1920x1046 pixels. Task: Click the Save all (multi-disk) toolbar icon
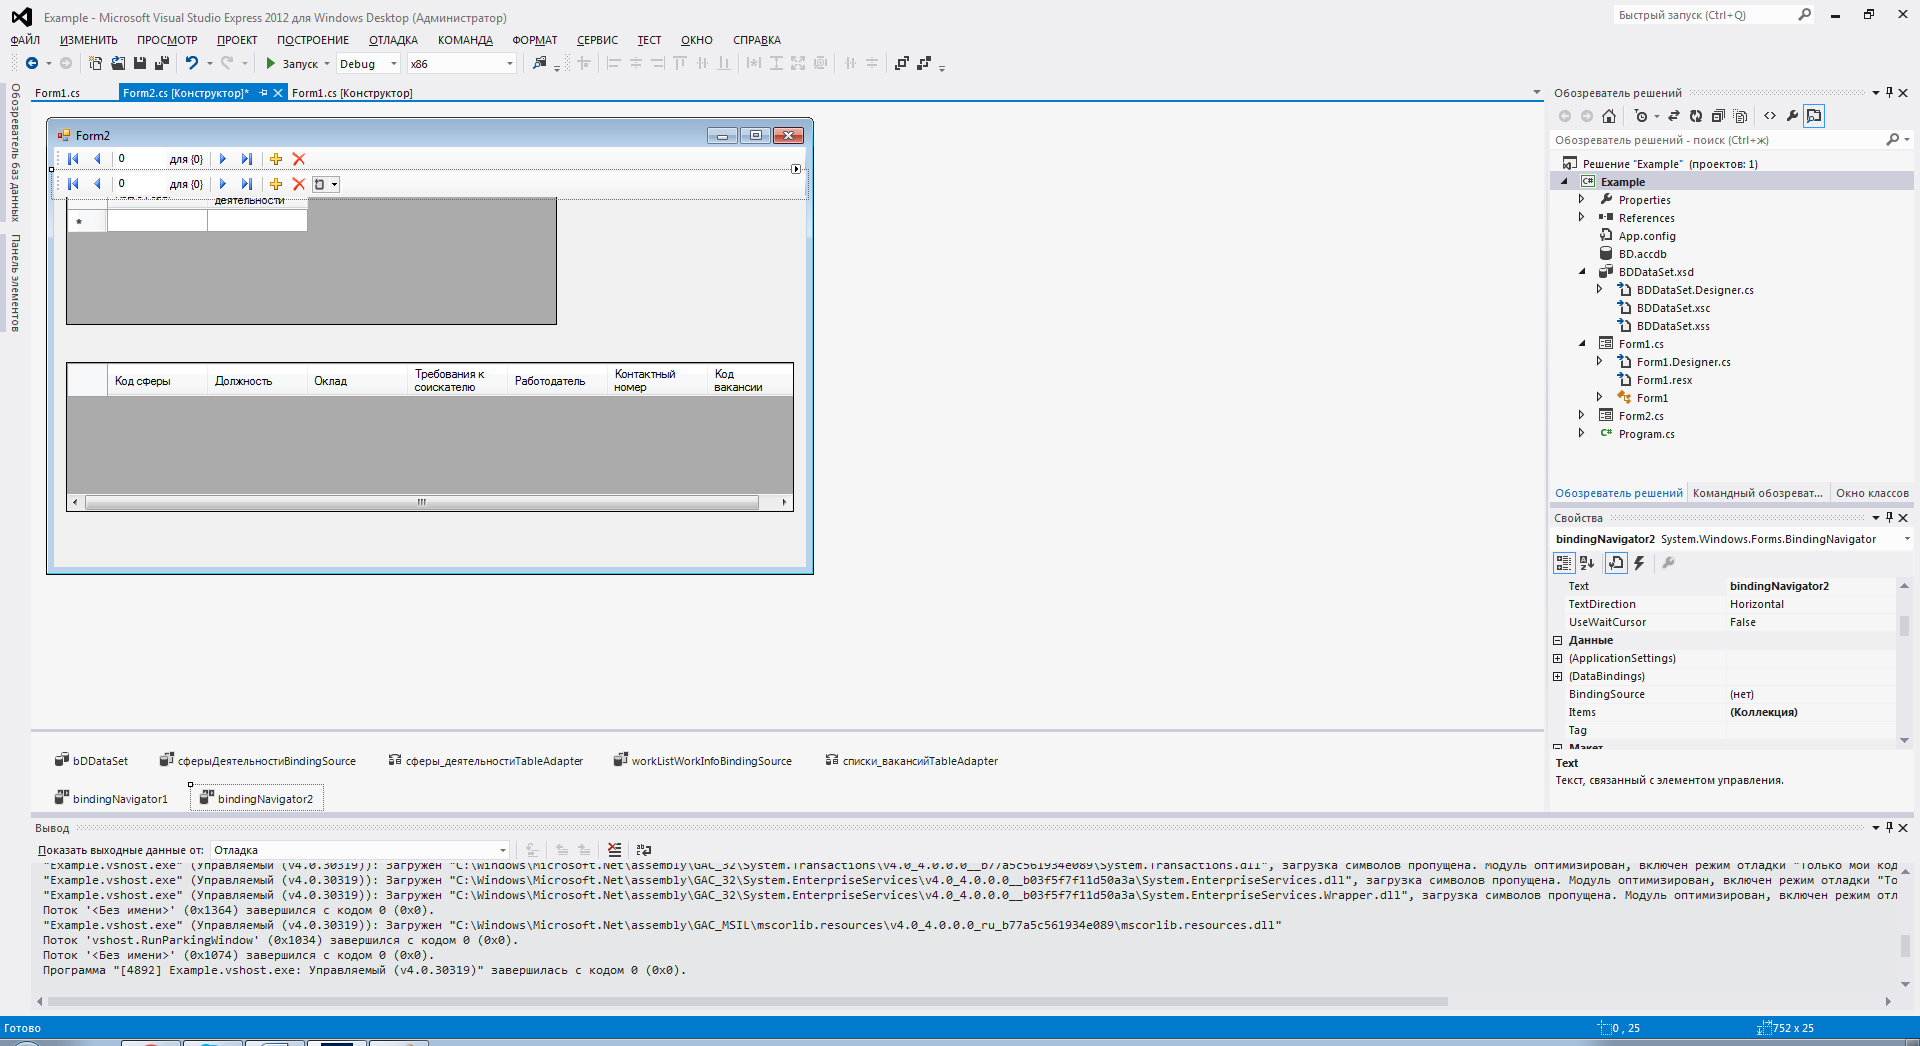[162, 63]
